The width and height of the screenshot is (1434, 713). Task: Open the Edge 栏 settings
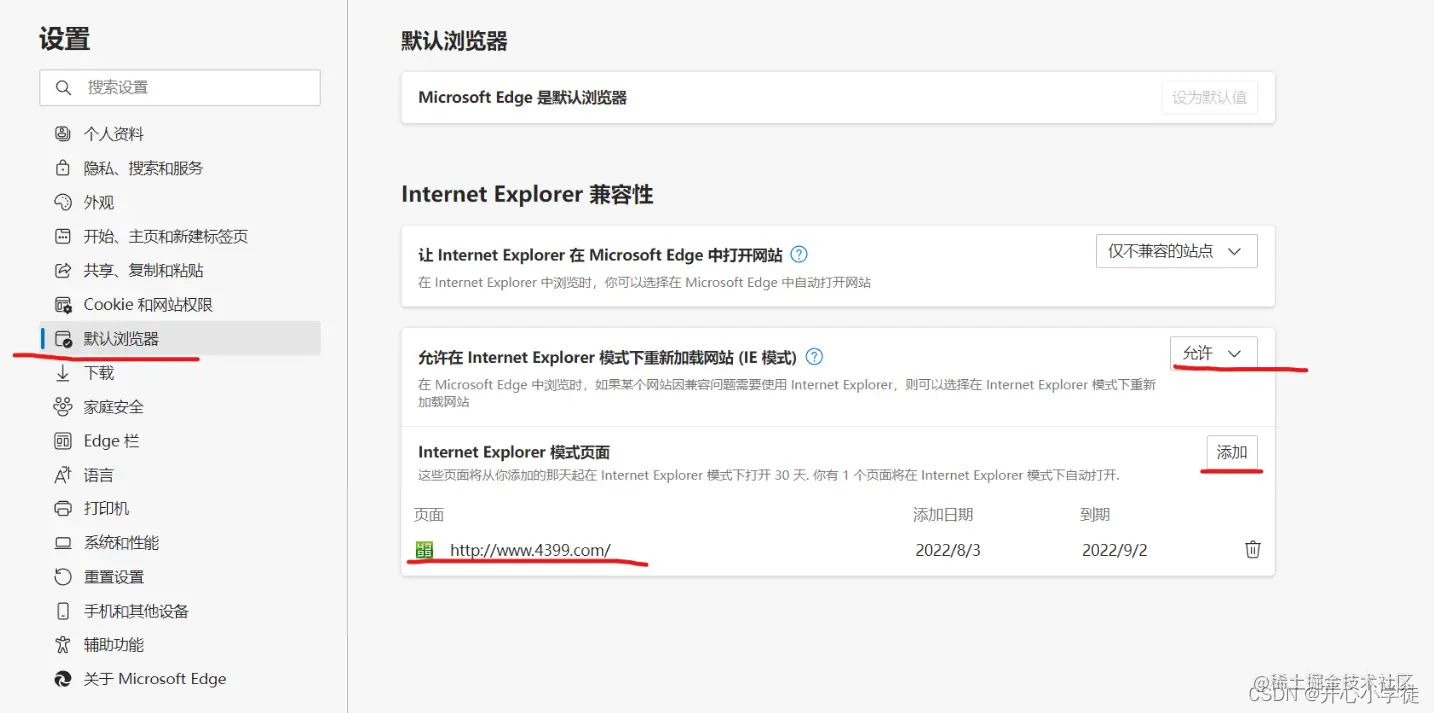(x=102, y=440)
